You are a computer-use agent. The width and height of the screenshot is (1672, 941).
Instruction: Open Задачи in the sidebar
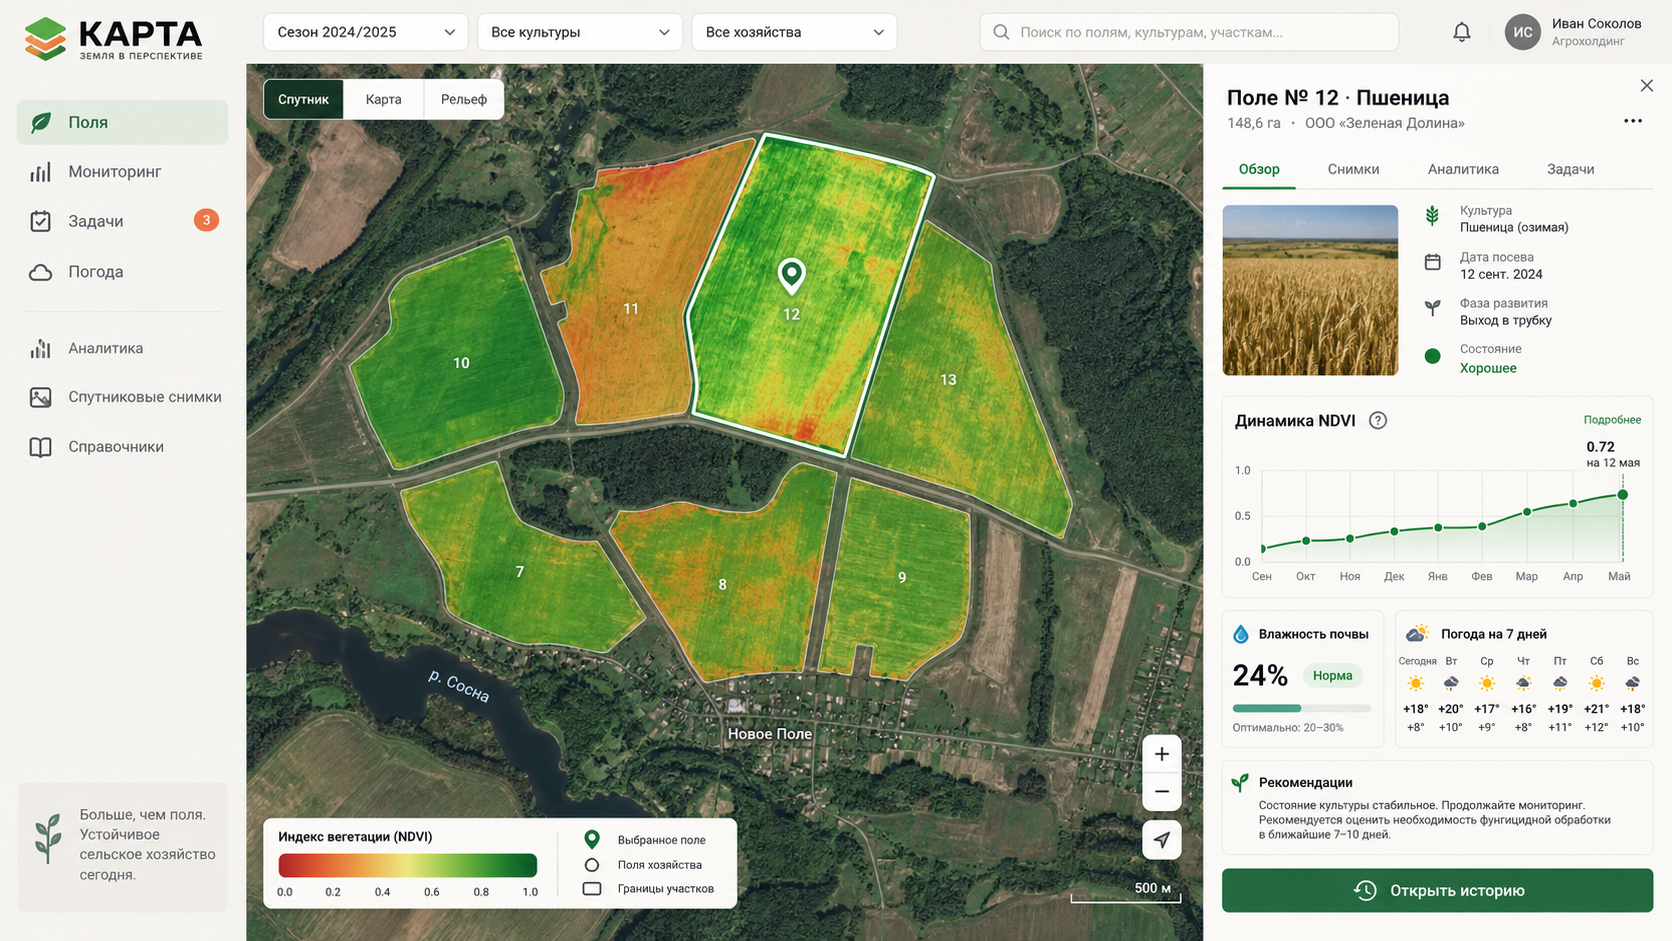pyautogui.click(x=122, y=221)
